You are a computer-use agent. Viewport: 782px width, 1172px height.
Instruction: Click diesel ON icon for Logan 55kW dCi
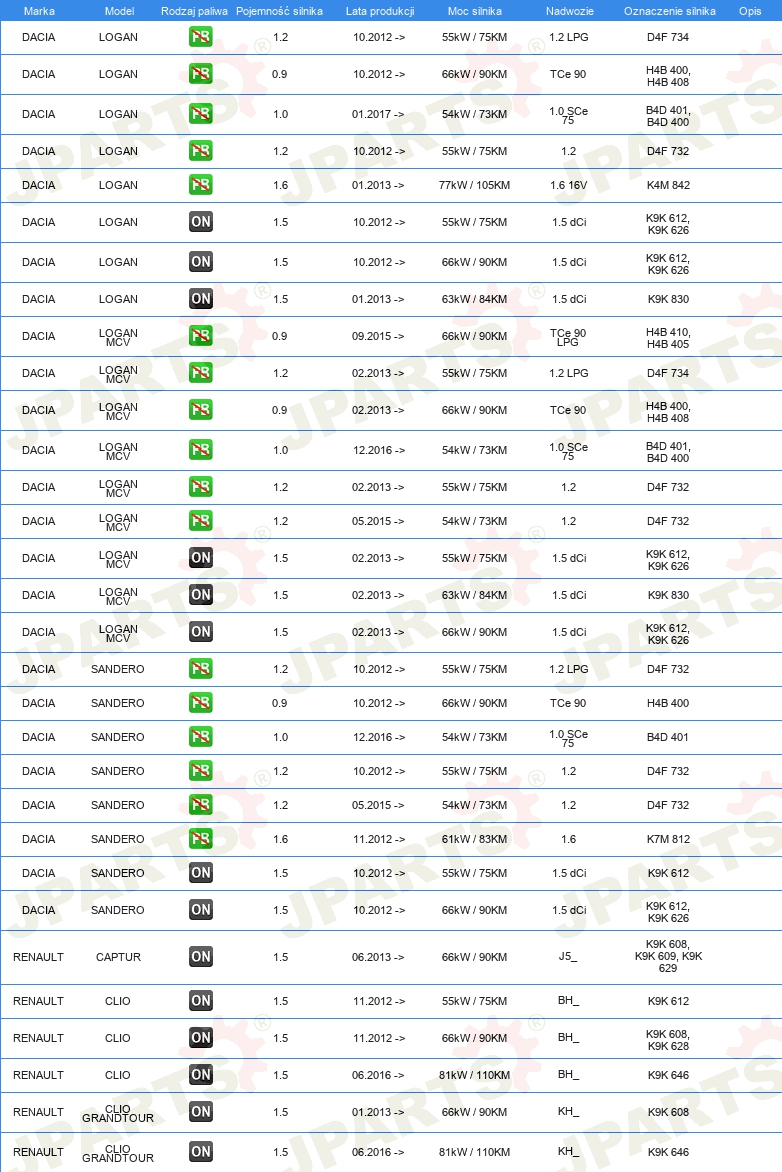click(200, 221)
